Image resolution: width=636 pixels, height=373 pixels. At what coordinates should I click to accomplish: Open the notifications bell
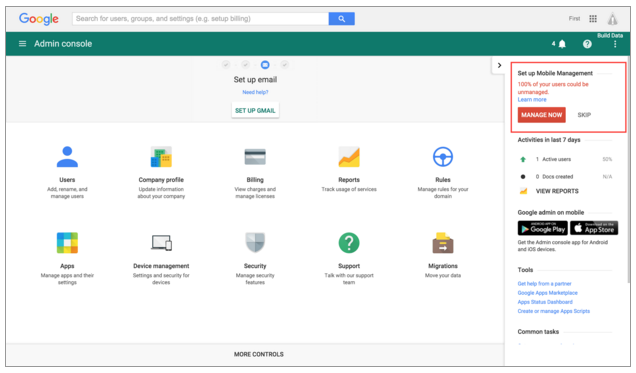pos(562,44)
